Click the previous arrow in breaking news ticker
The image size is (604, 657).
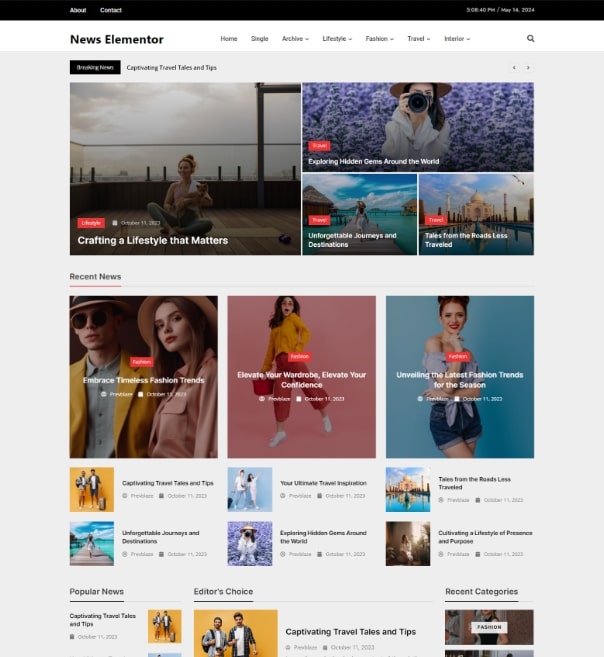pyautogui.click(x=514, y=68)
